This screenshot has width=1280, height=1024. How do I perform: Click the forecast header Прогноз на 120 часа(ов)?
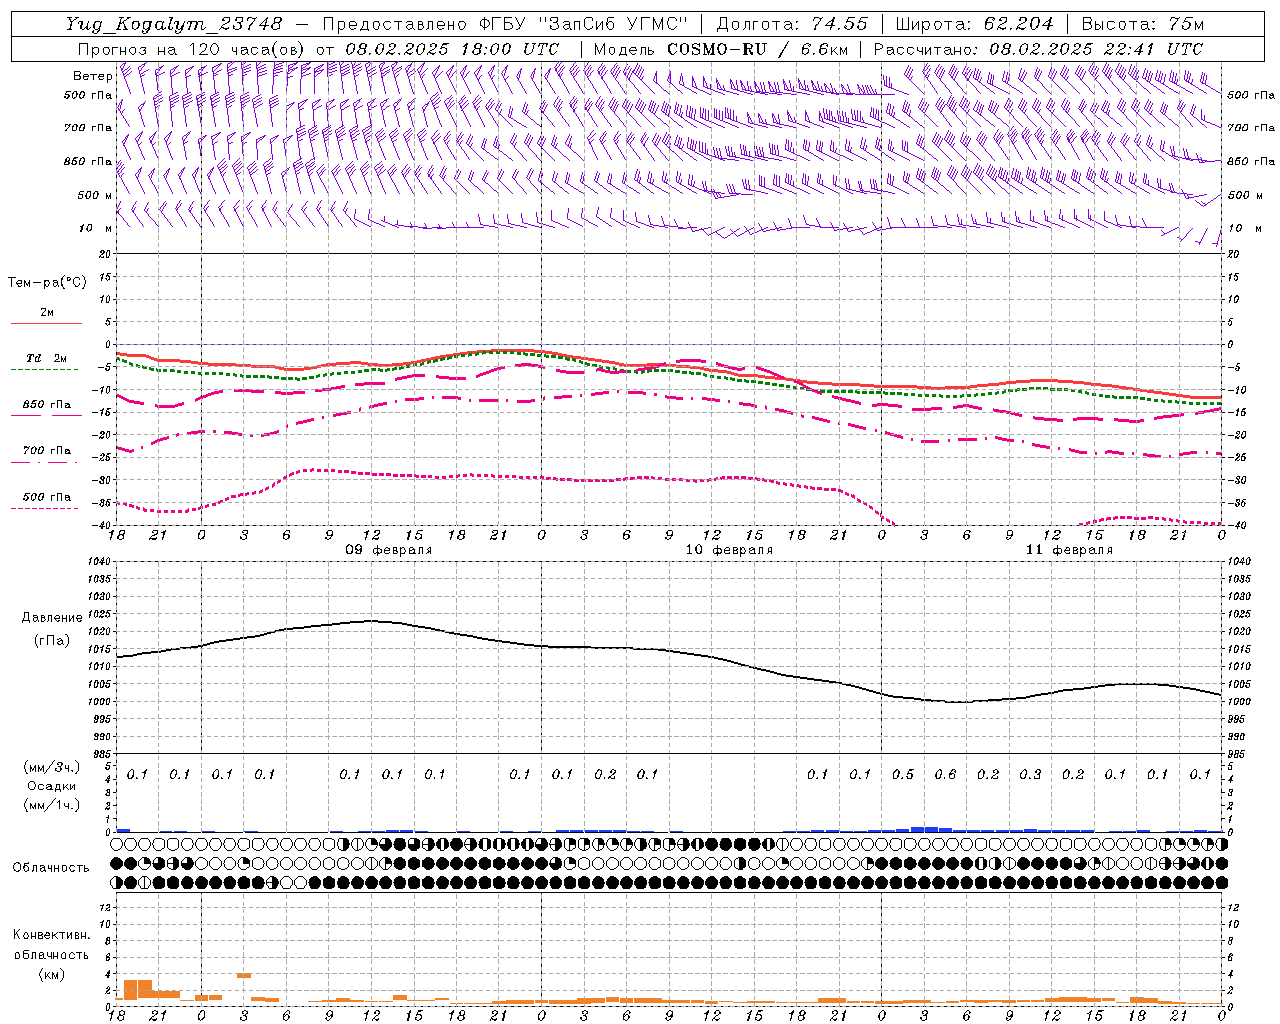[x=192, y=49]
